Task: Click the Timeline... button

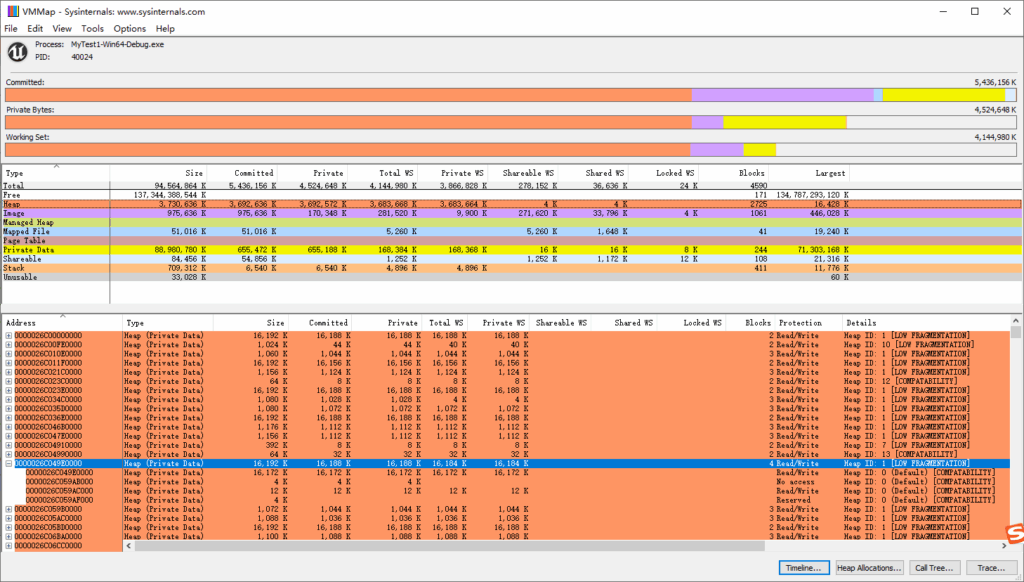Action: [x=803, y=567]
